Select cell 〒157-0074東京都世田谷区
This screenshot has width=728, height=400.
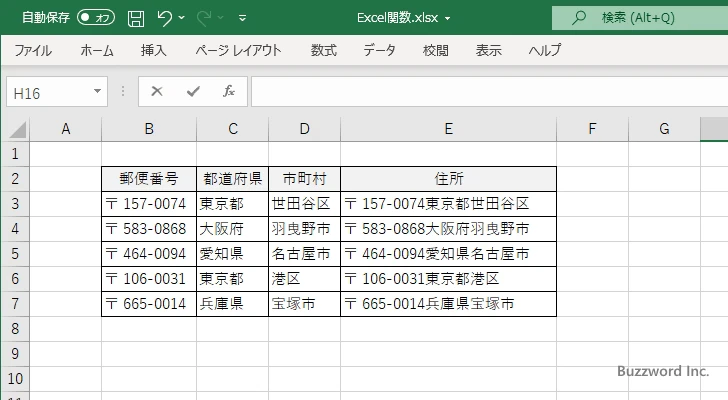[x=448, y=204]
